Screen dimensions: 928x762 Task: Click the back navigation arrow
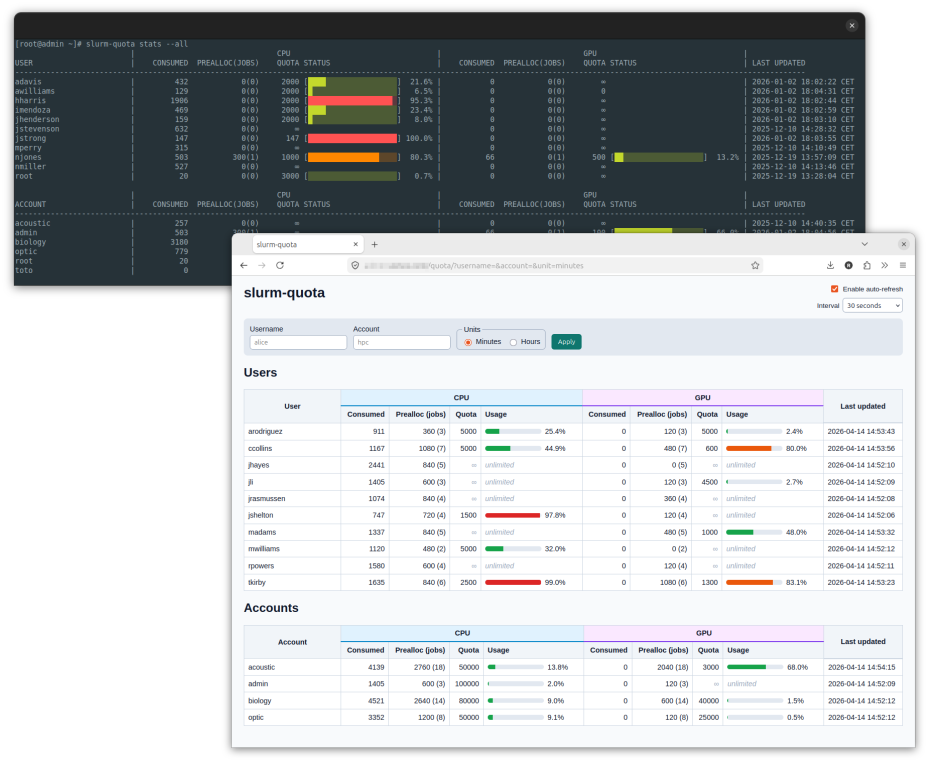243,265
